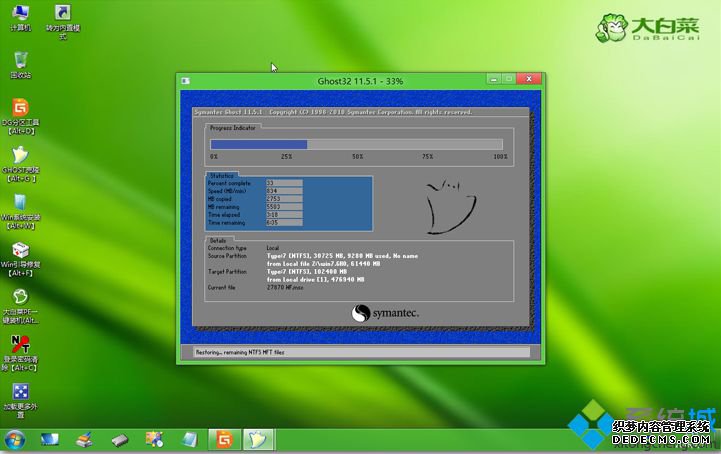Click the 'from Local drive [1]' line
This screenshot has width=721, height=454.
click(315, 280)
